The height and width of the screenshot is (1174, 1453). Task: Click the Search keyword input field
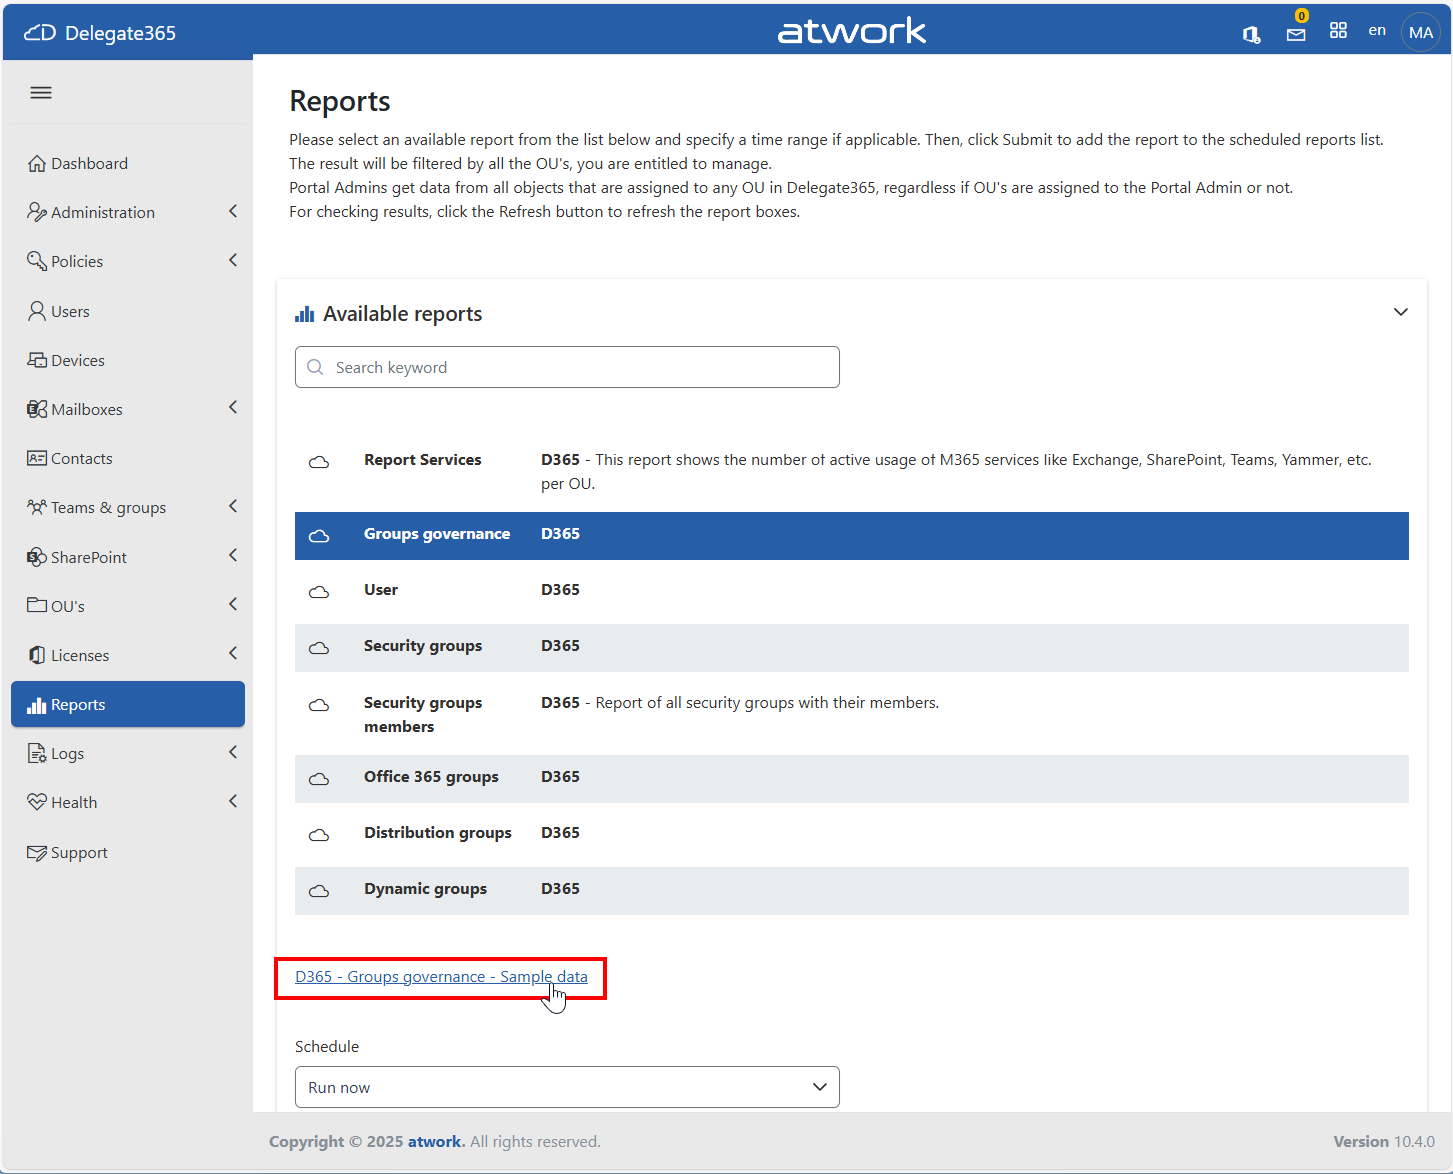(567, 367)
